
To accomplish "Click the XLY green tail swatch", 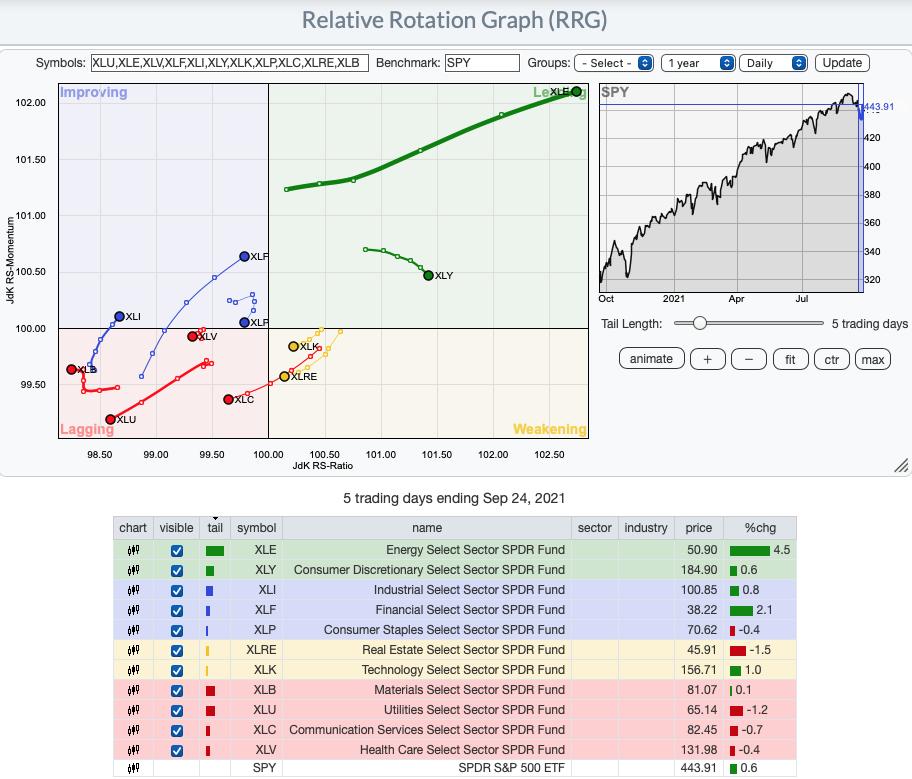I will click(x=210, y=571).
